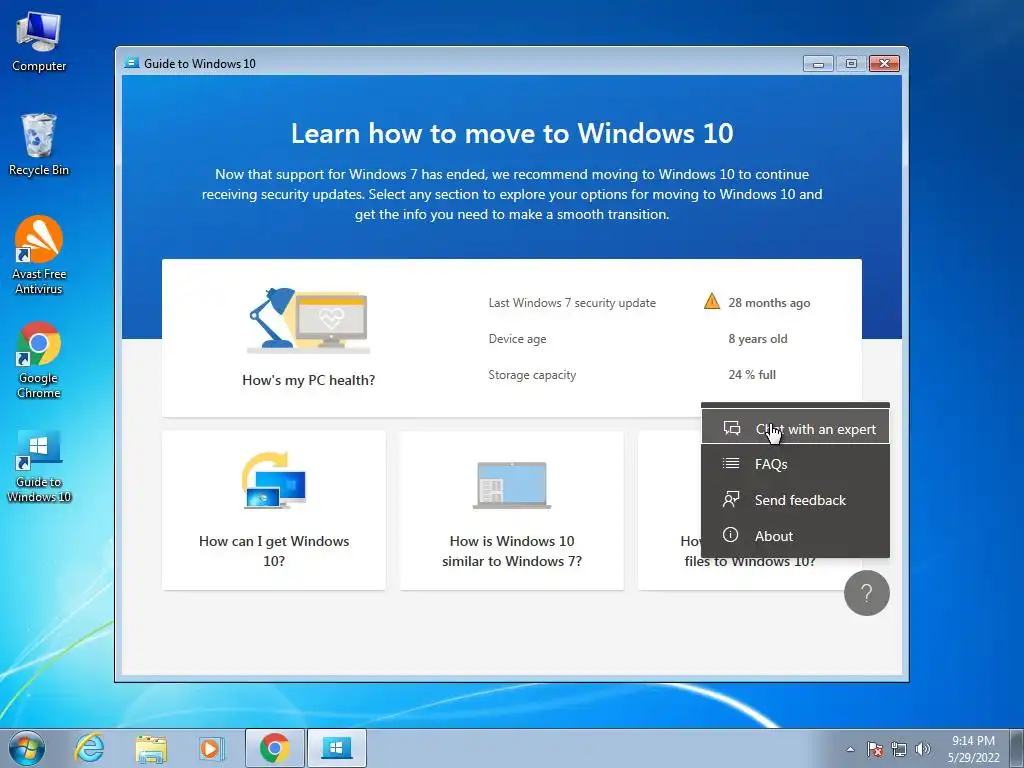The height and width of the screenshot is (768, 1024).
Task: Open Windows Media Player in taskbar
Action: pyautogui.click(x=212, y=748)
